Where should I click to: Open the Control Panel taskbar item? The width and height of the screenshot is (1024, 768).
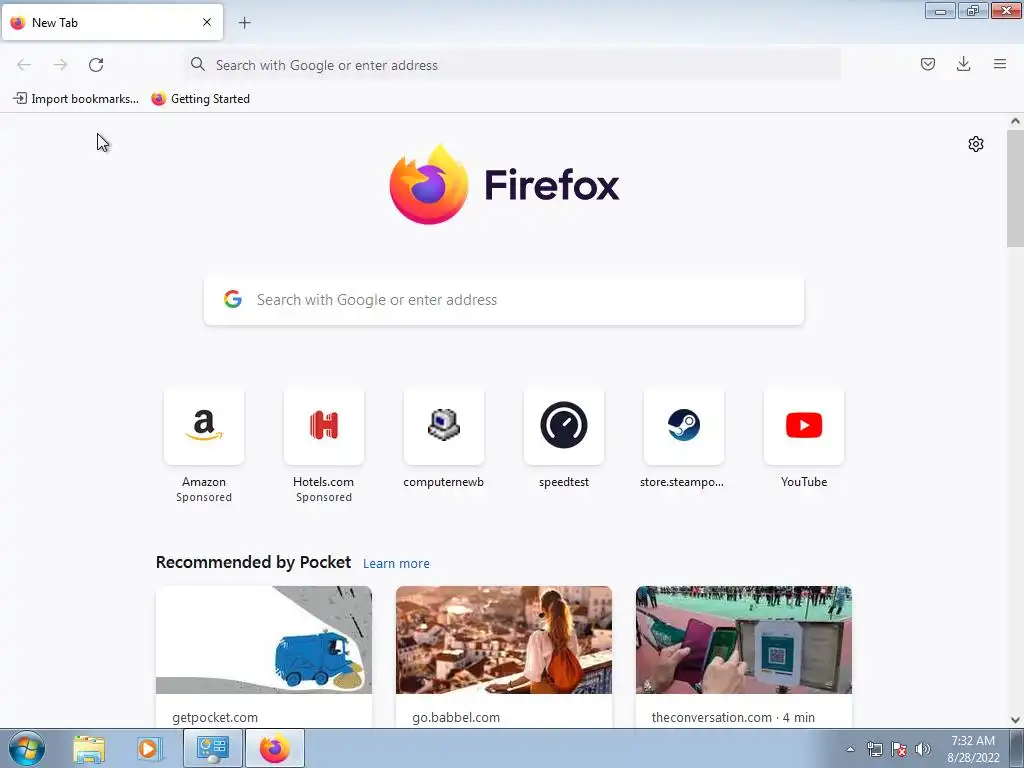click(212, 749)
